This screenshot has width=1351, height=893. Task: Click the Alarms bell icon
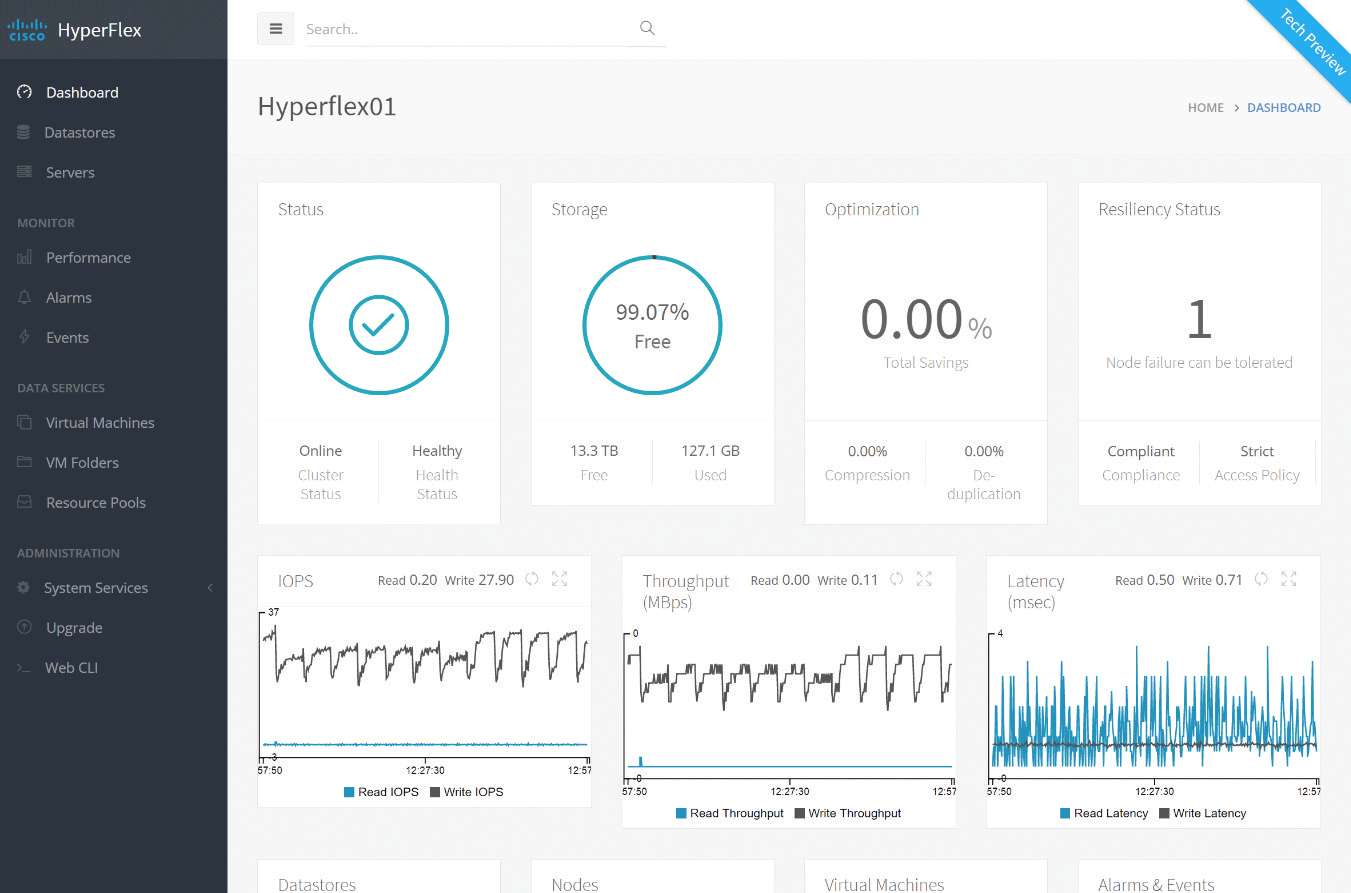25,297
